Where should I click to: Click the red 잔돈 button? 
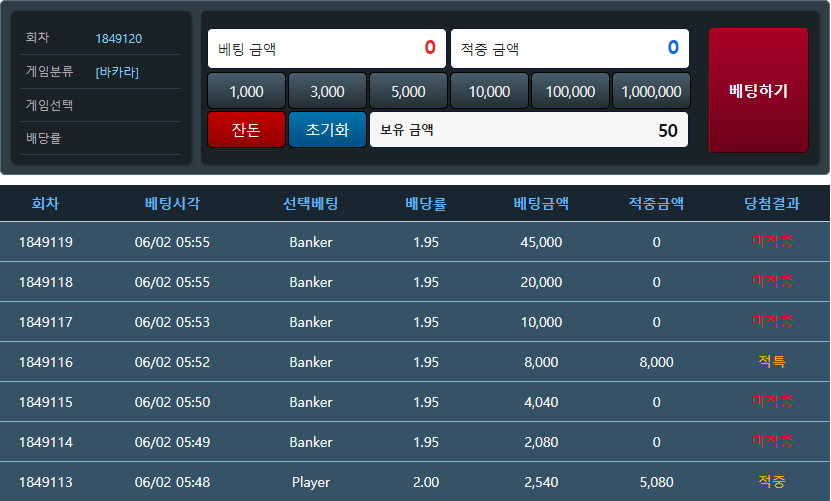[x=246, y=129]
